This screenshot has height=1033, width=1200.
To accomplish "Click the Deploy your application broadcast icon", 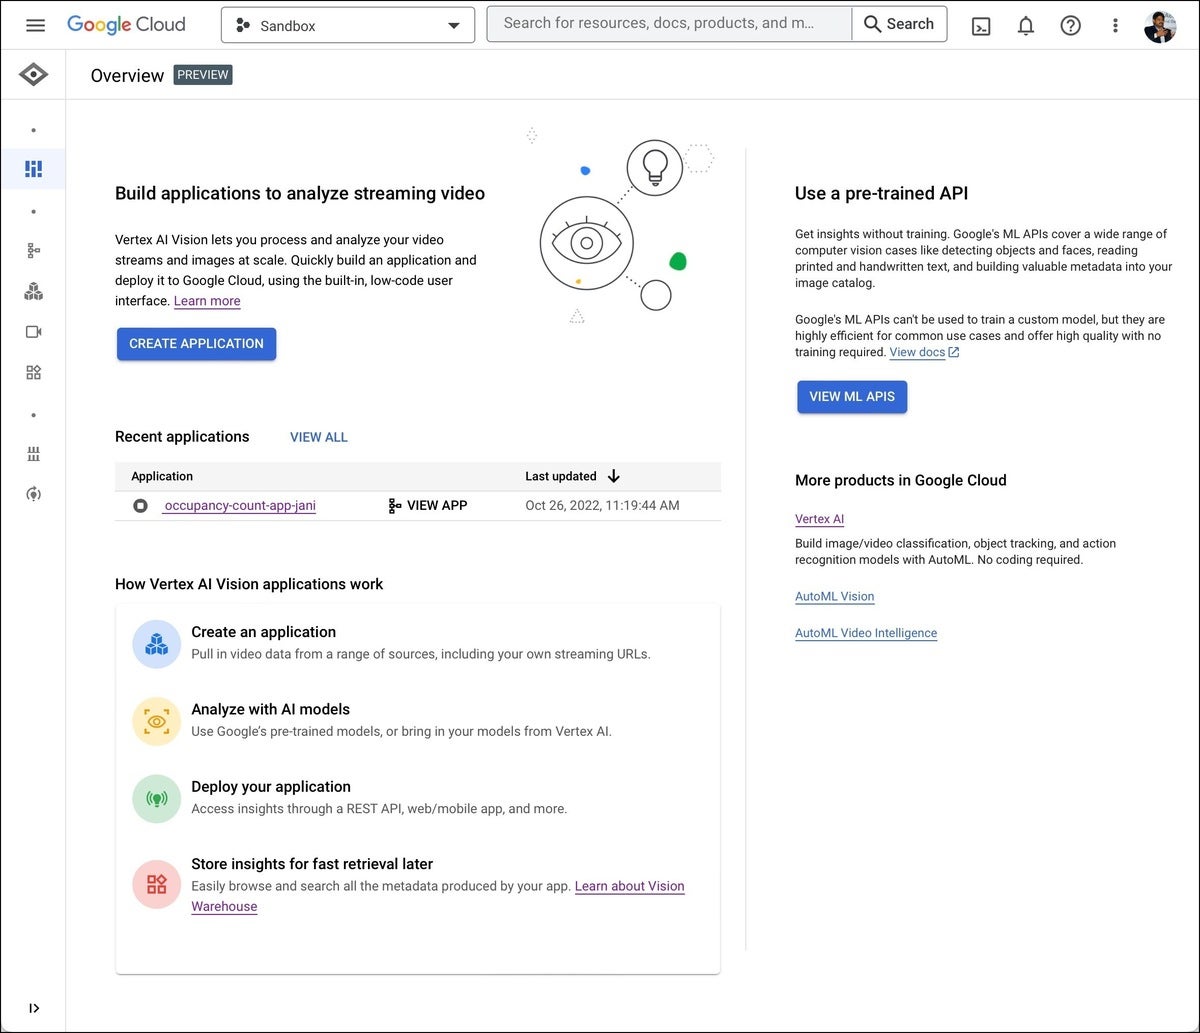I will click(x=156, y=798).
